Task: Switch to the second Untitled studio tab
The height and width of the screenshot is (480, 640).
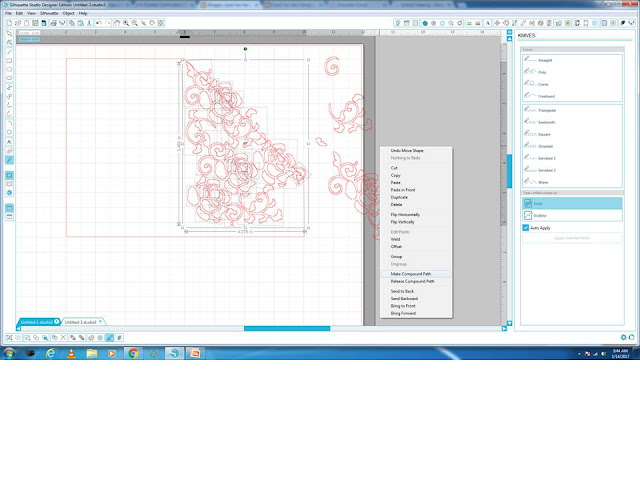Action: click(81, 322)
